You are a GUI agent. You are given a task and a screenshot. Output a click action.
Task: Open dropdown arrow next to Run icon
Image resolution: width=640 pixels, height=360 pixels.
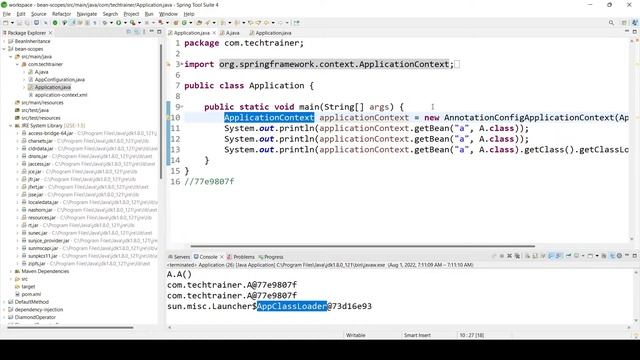[x=125, y=23]
